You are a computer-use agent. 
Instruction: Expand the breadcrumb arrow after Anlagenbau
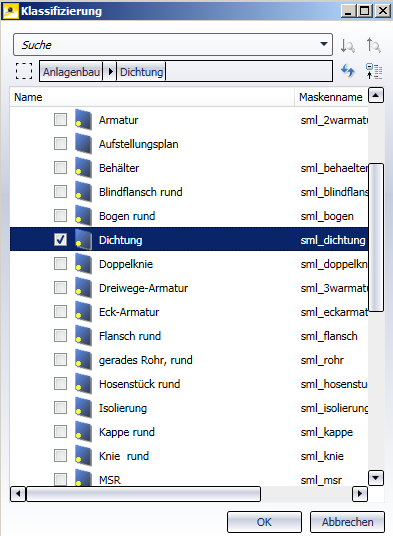110,71
